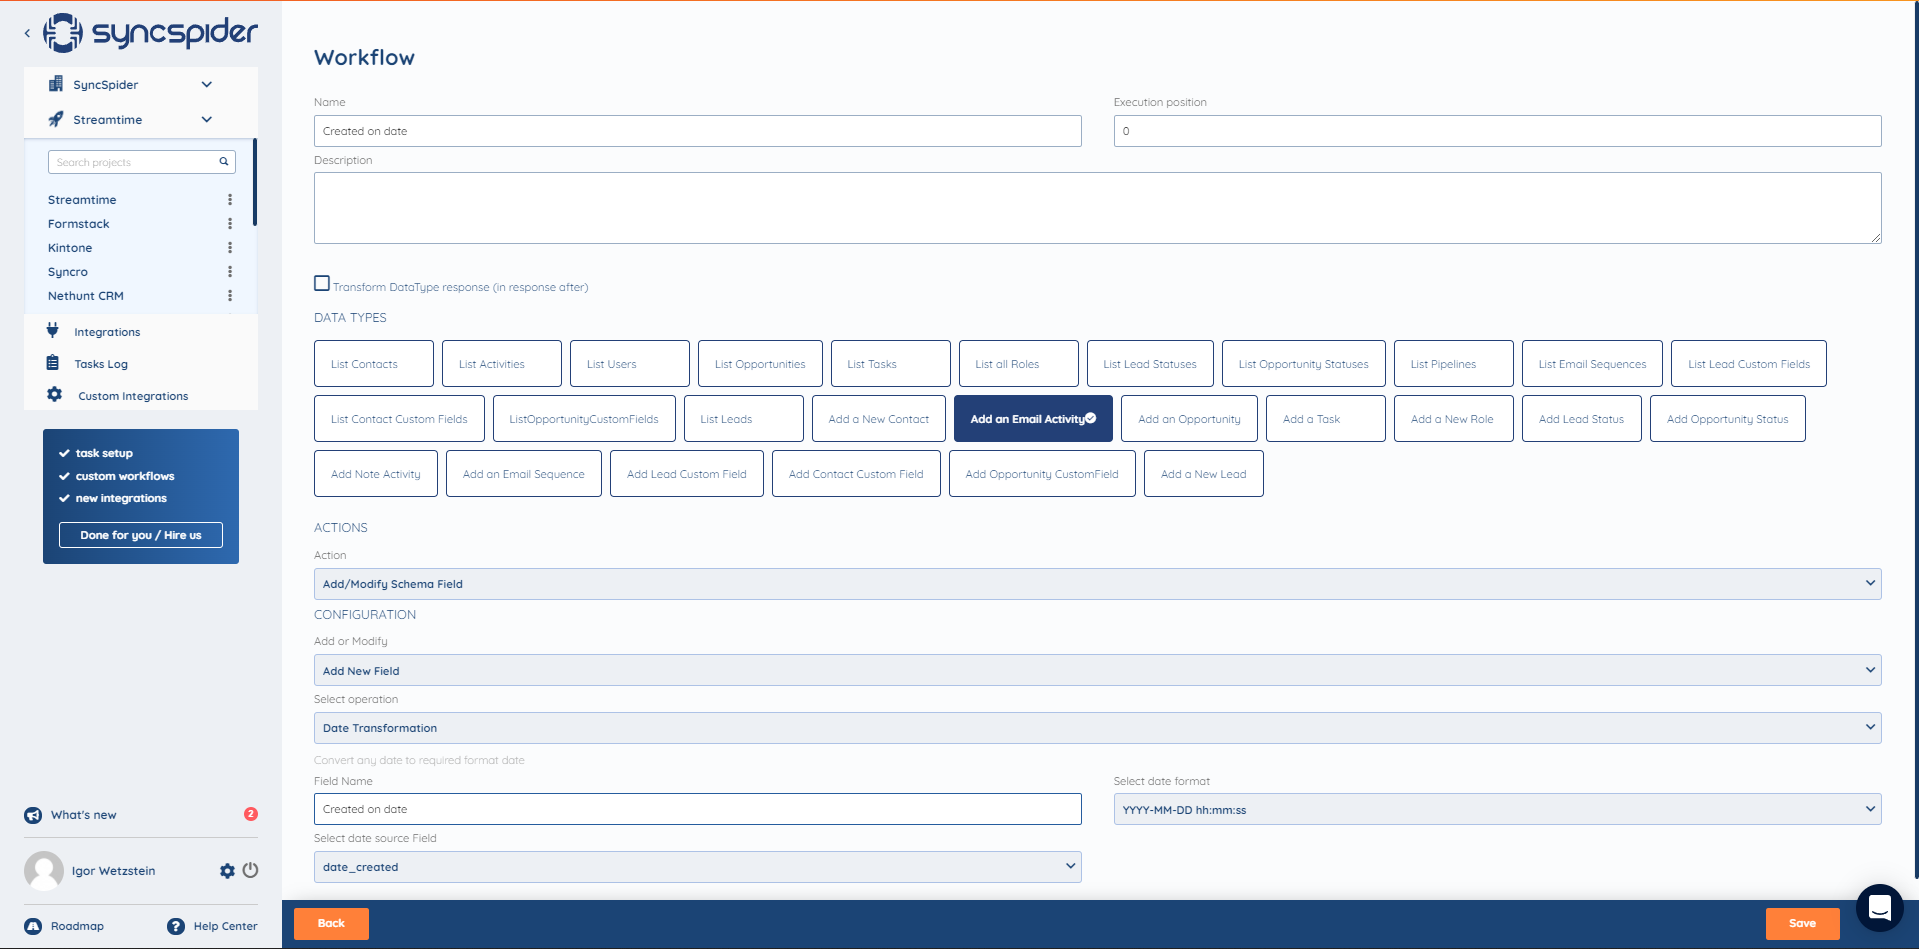Click Igor Wetzstein's avatar picture
This screenshot has width=1919, height=949.
tap(44, 871)
